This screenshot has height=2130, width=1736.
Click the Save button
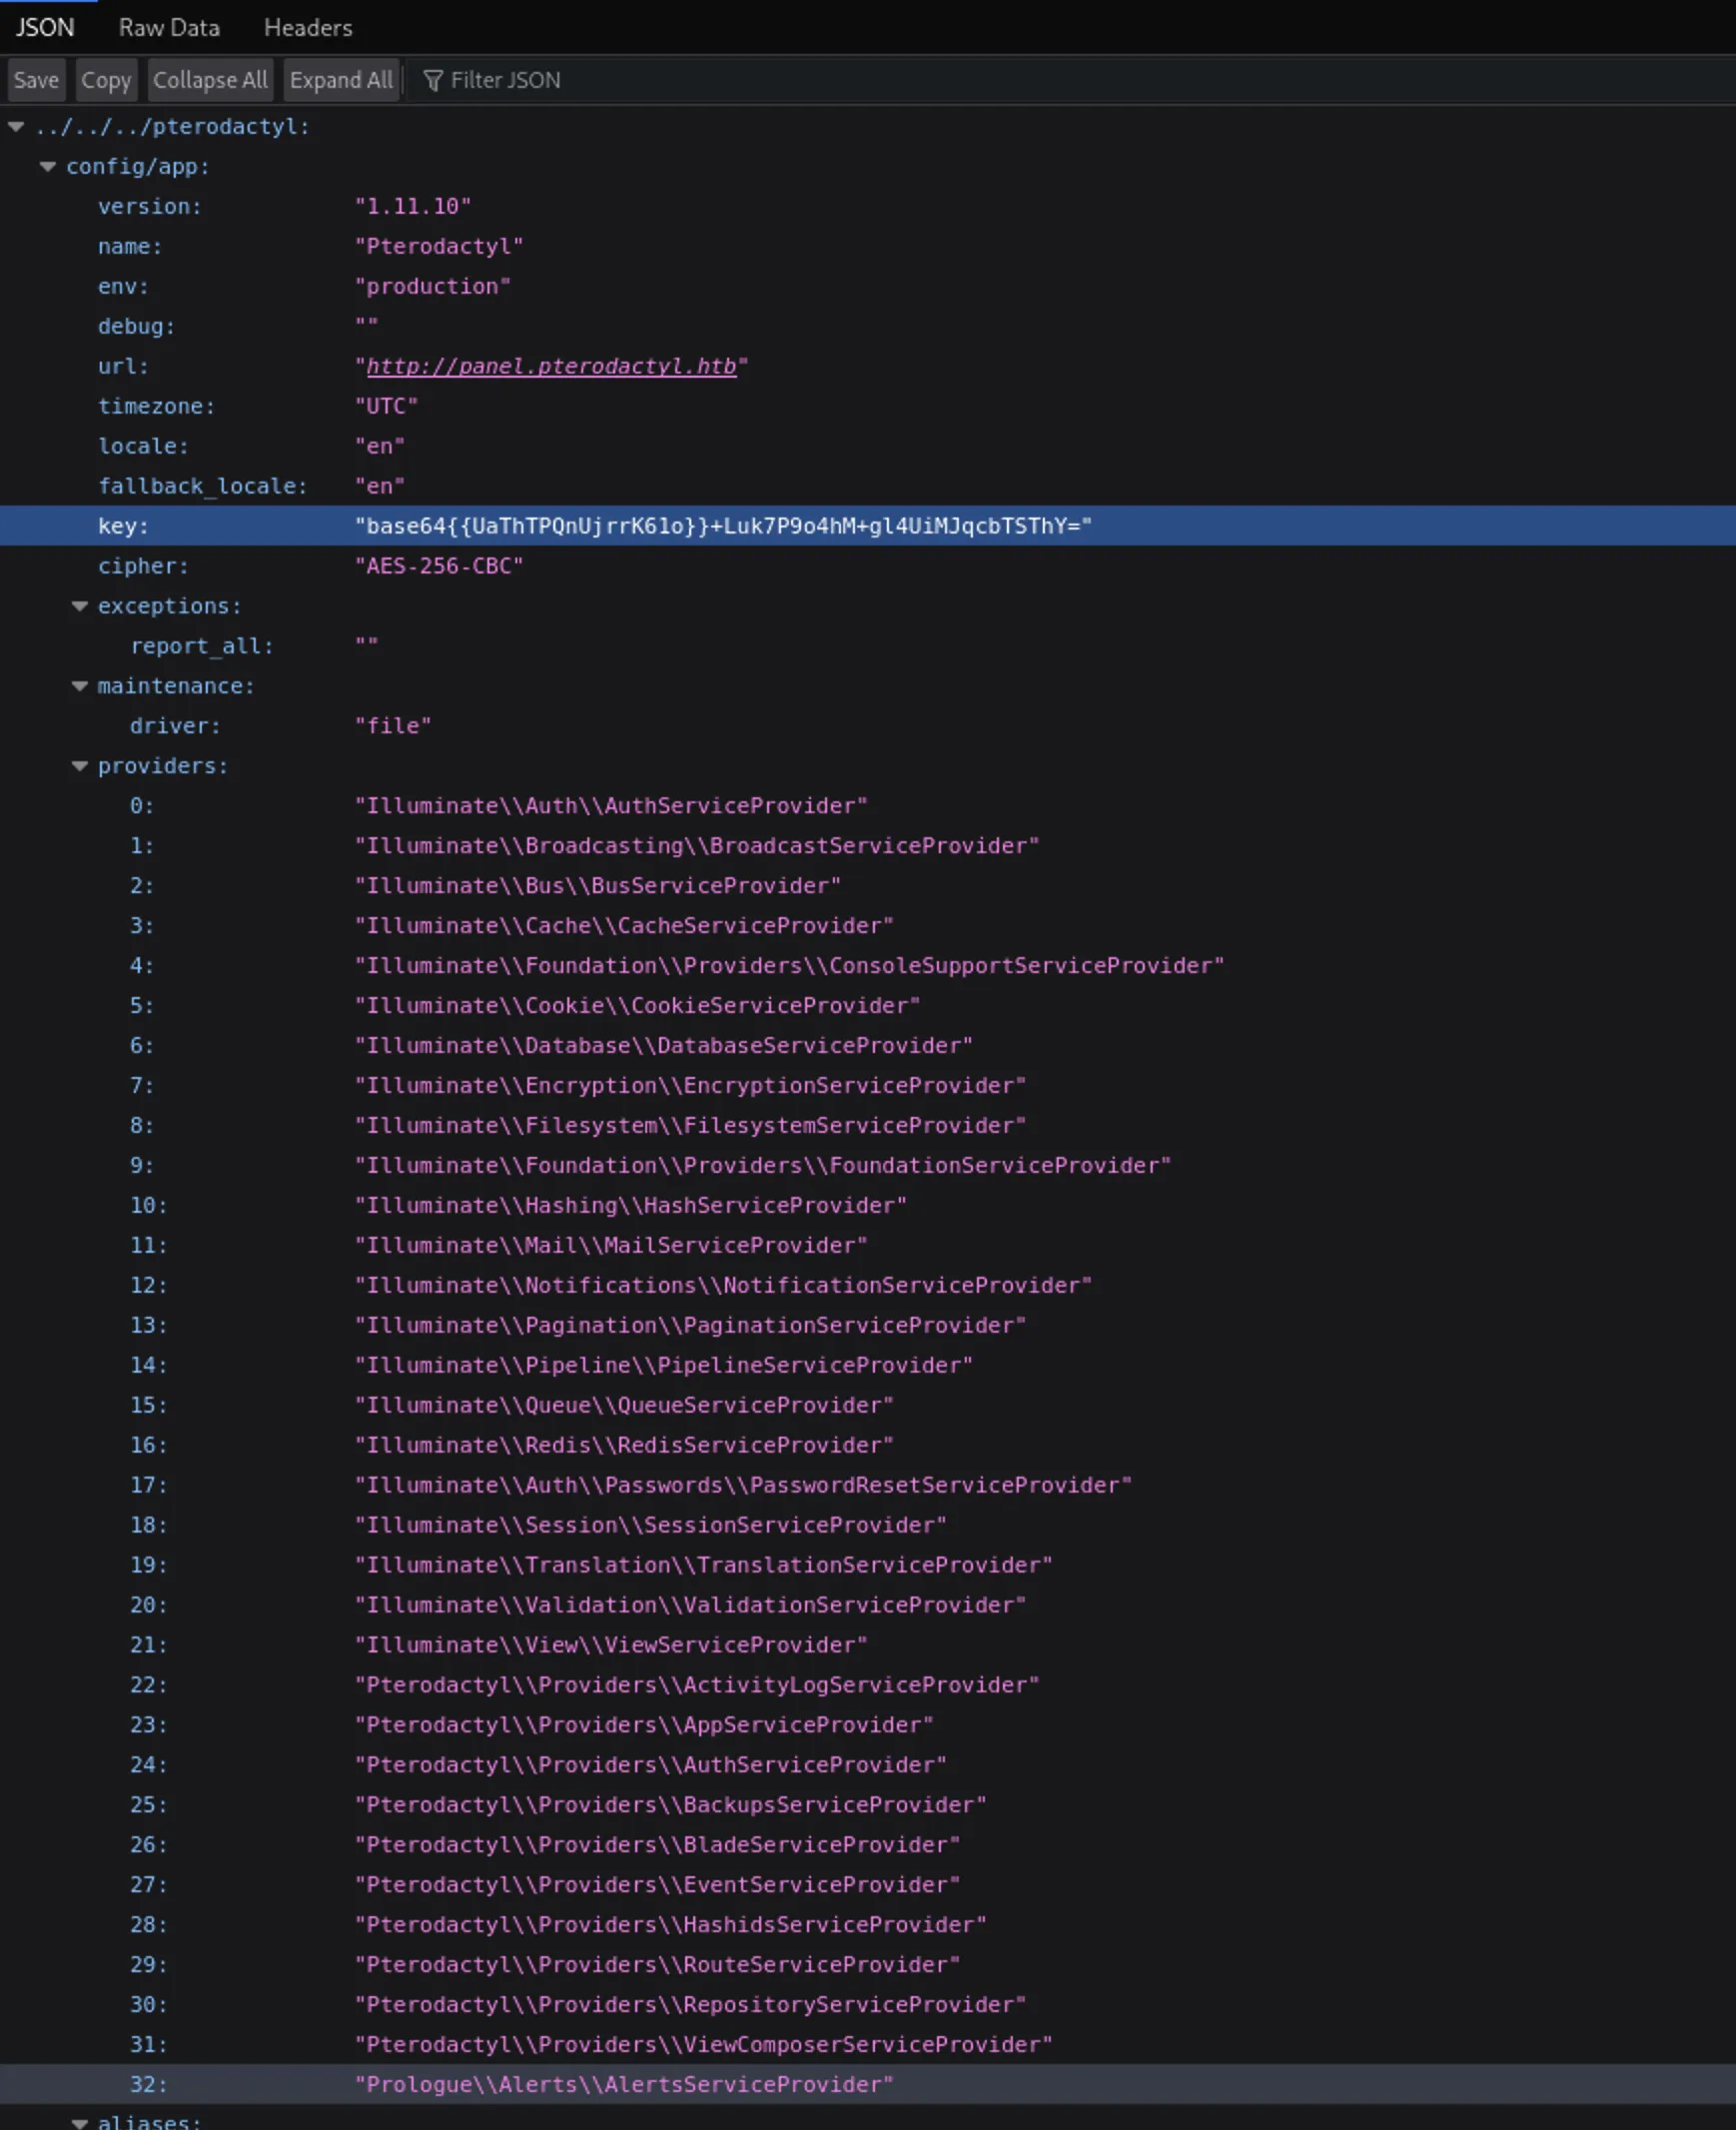pyautogui.click(x=36, y=80)
